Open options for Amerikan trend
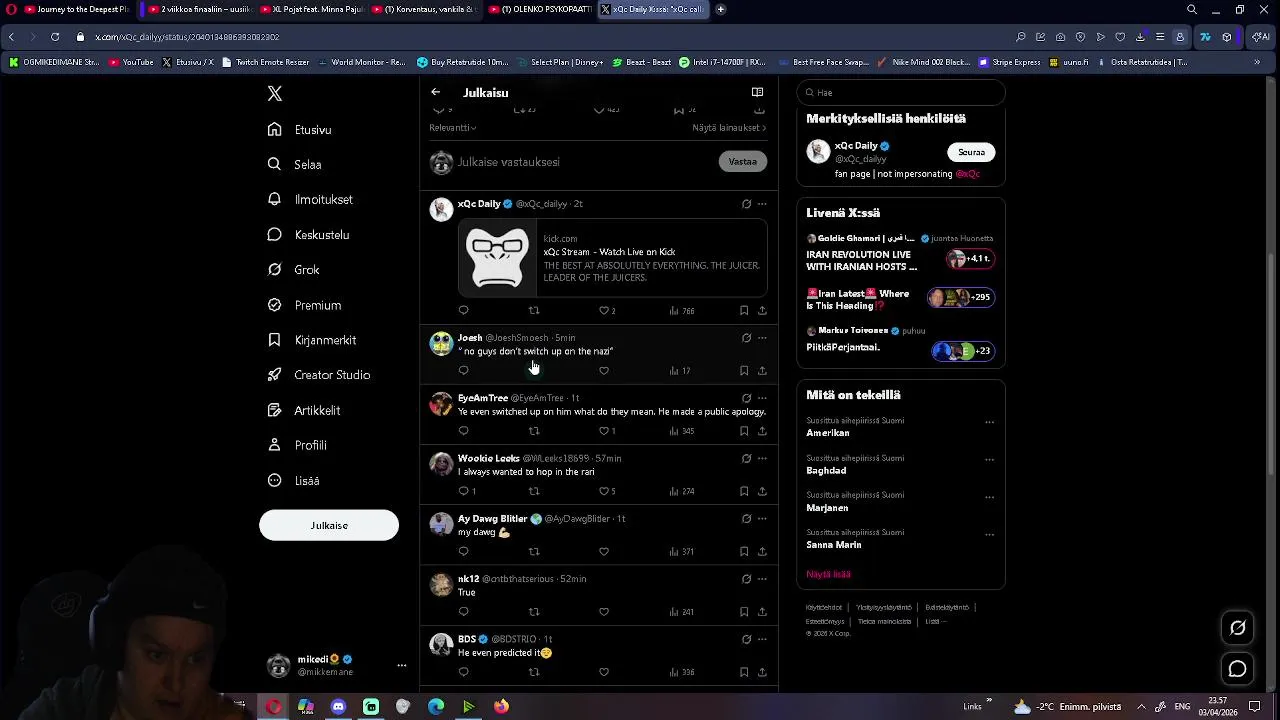Viewport: 1280px width, 720px height. [989, 422]
